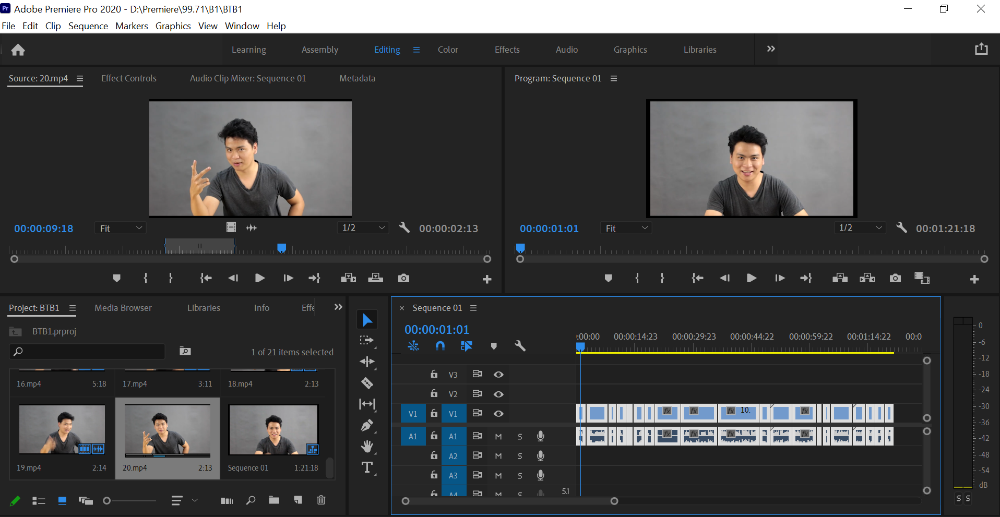Delete selected item with trash icon
Image resolution: width=1000 pixels, height=517 pixels.
[321, 500]
